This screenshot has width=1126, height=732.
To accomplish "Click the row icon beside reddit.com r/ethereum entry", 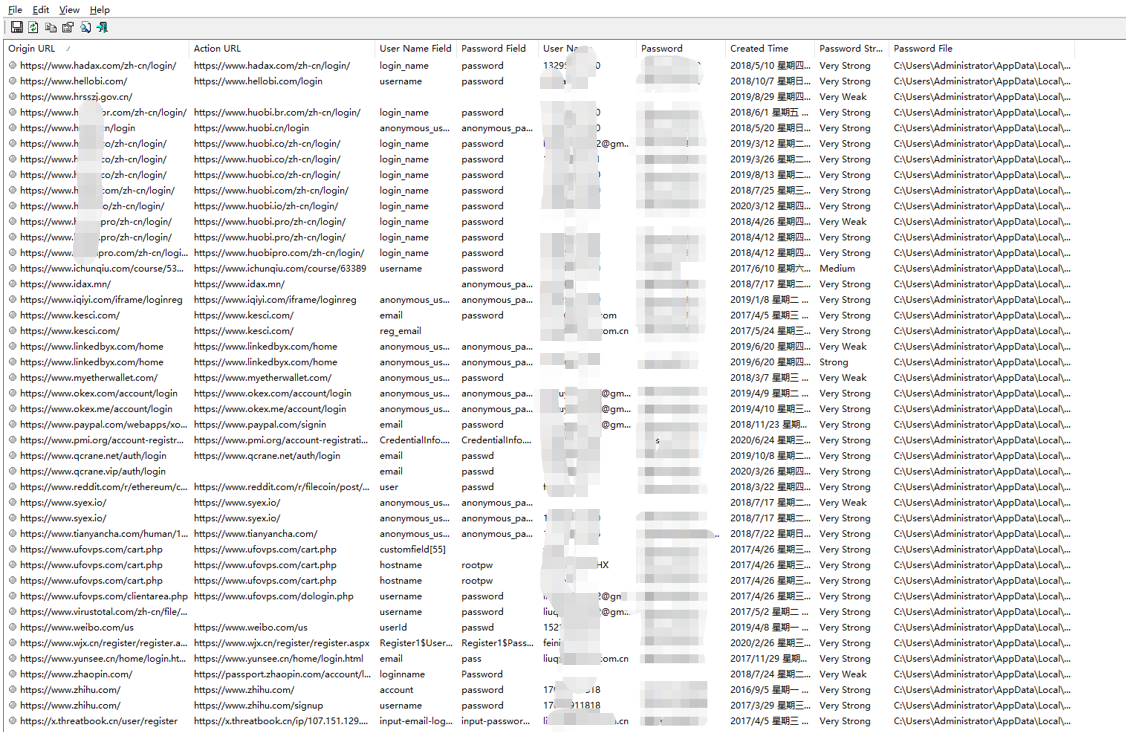I will pyautogui.click(x=12, y=487).
